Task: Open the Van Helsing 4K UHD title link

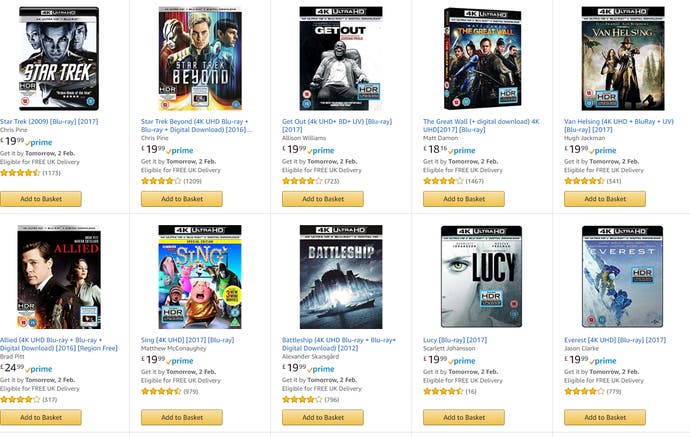Action: point(619,125)
